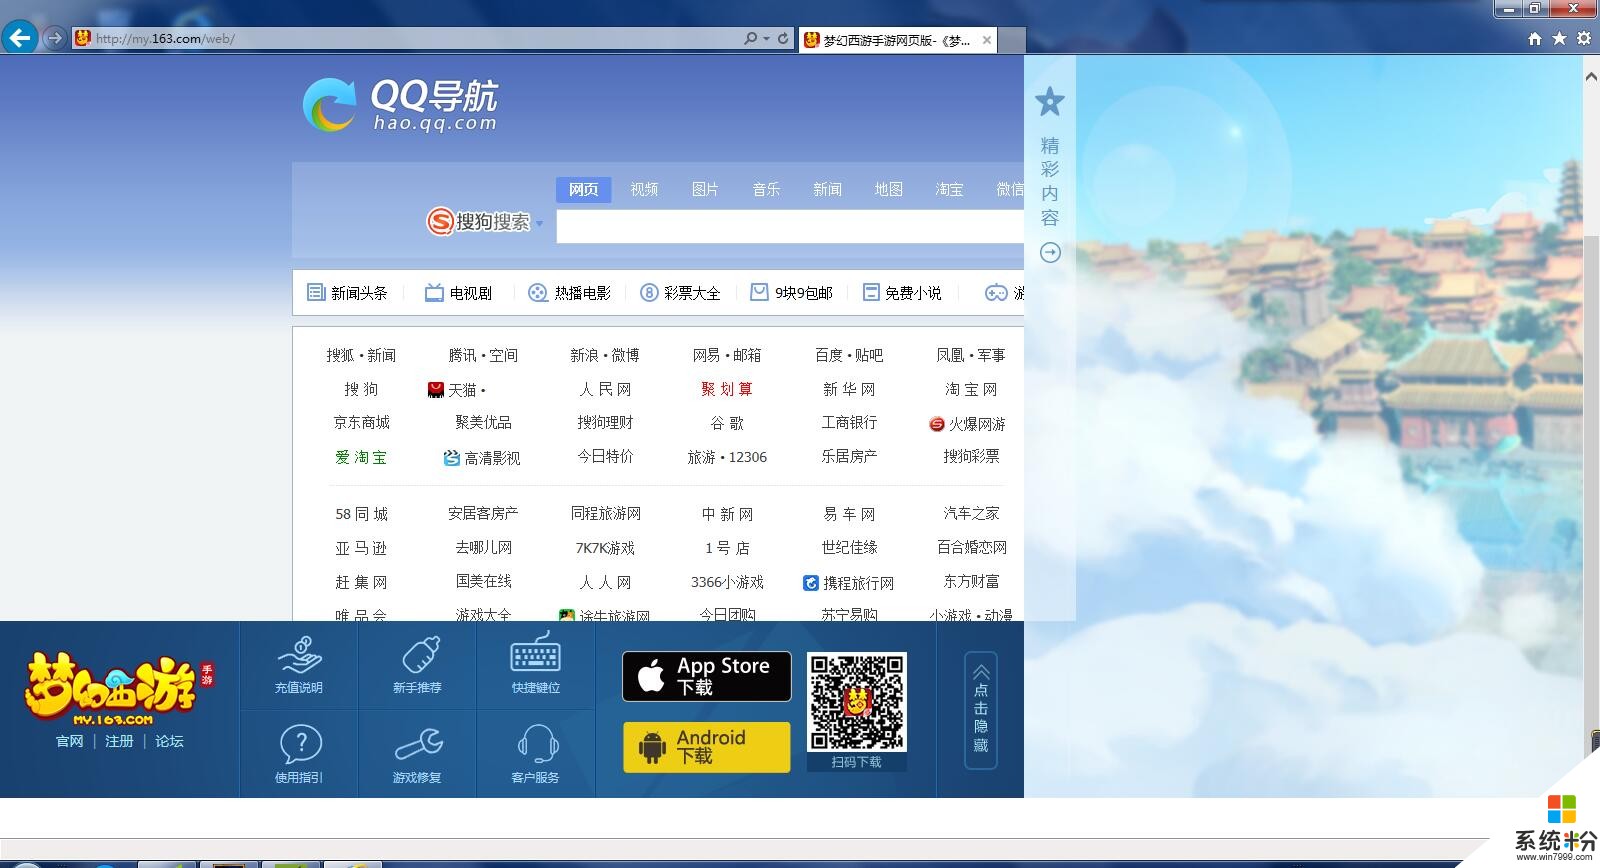This screenshot has height=868, width=1600.
Task: Click the 点击隐藏 collapse button
Action: point(981,710)
